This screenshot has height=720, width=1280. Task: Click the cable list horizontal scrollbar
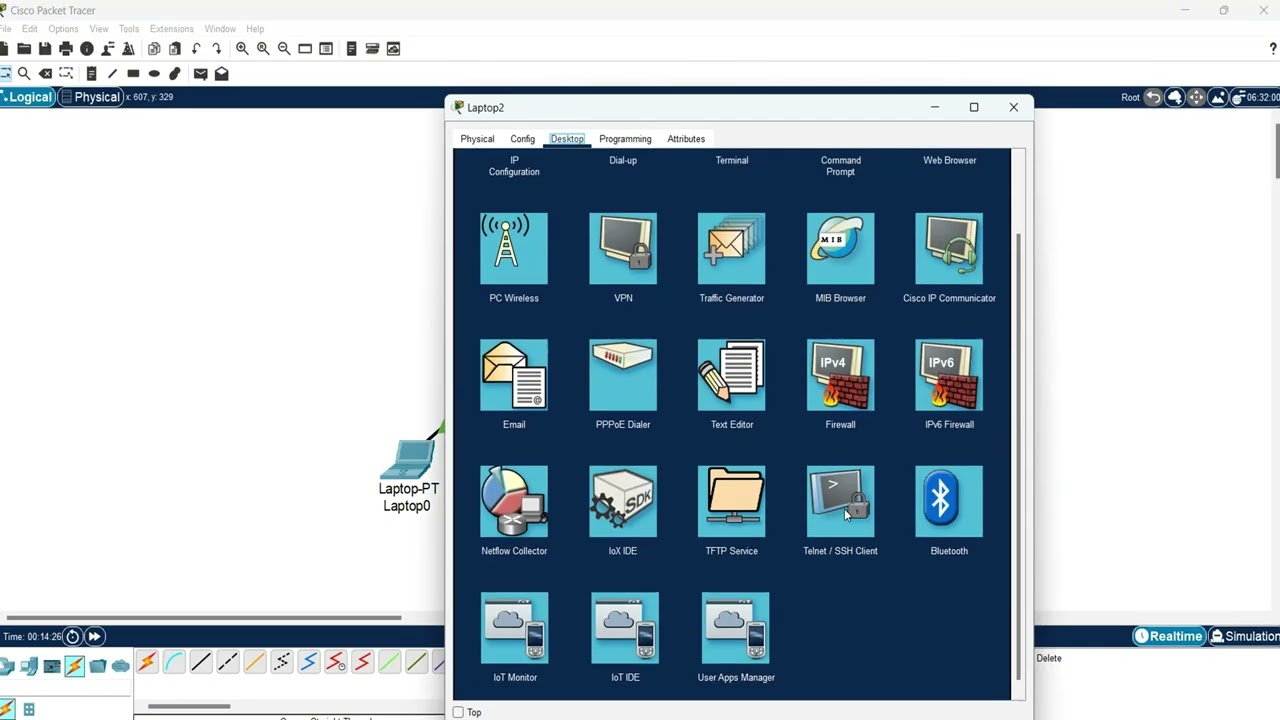coord(189,706)
